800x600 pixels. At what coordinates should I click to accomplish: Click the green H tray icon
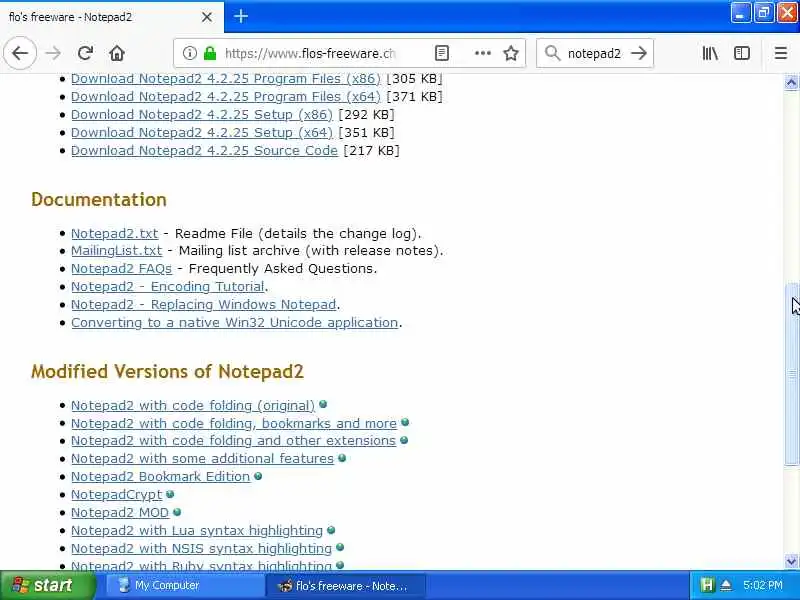(x=707, y=585)
